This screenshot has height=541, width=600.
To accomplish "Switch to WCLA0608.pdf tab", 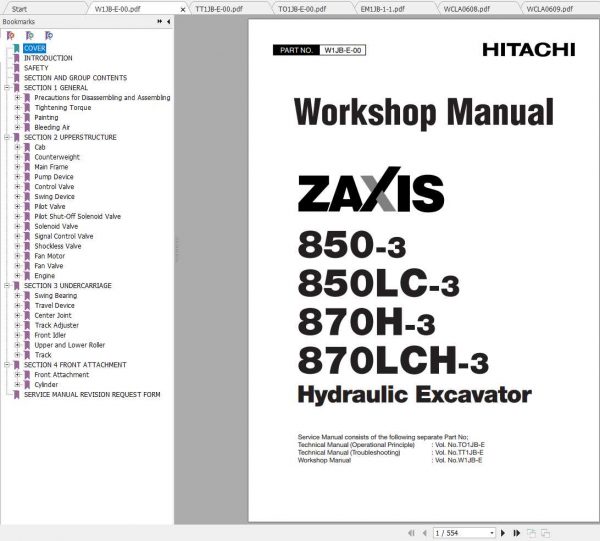I will coord(466,9).
